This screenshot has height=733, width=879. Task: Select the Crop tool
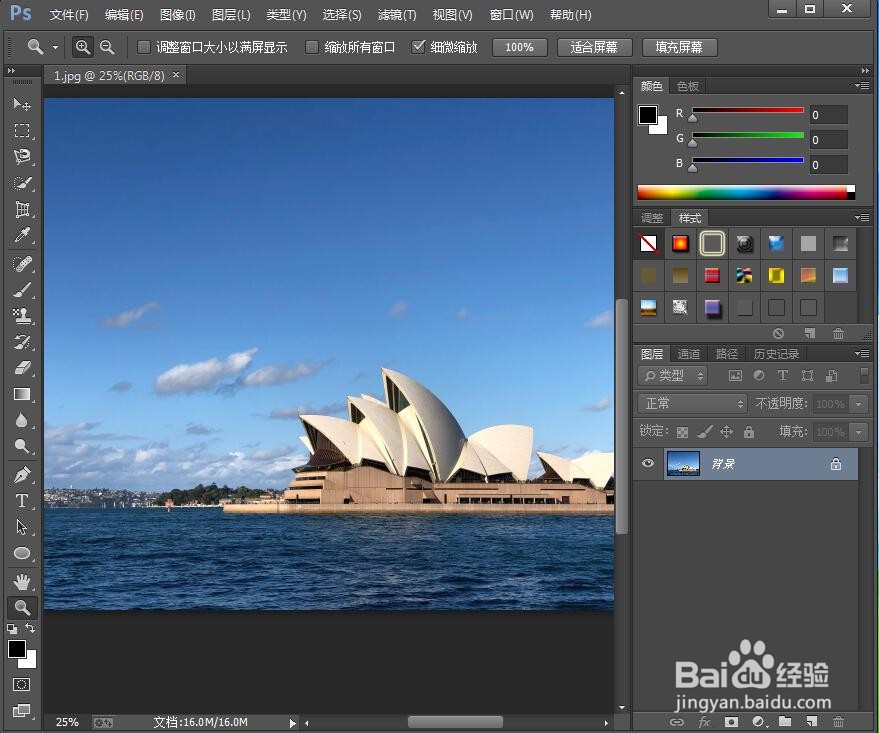tap(22, 209)
